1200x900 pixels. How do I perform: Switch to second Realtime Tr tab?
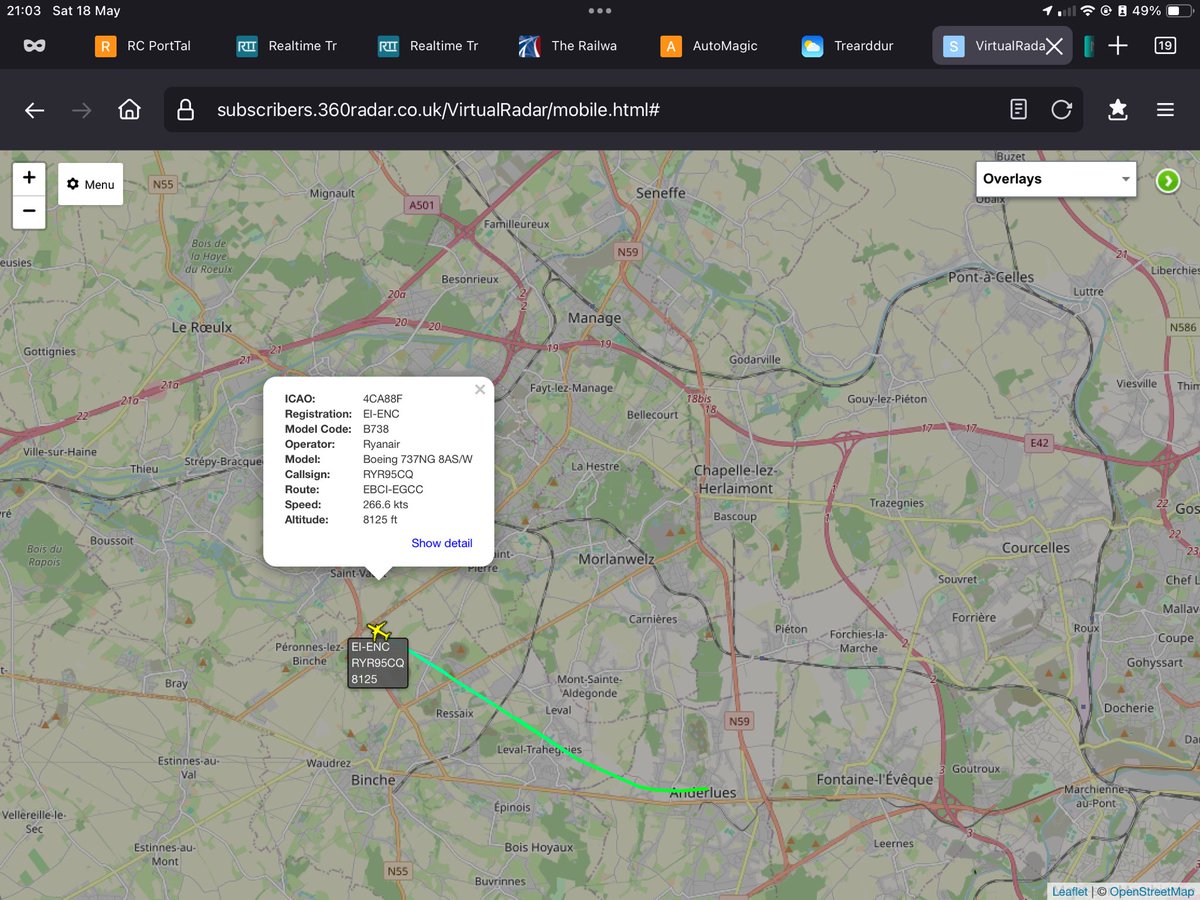tap(428, 46)
